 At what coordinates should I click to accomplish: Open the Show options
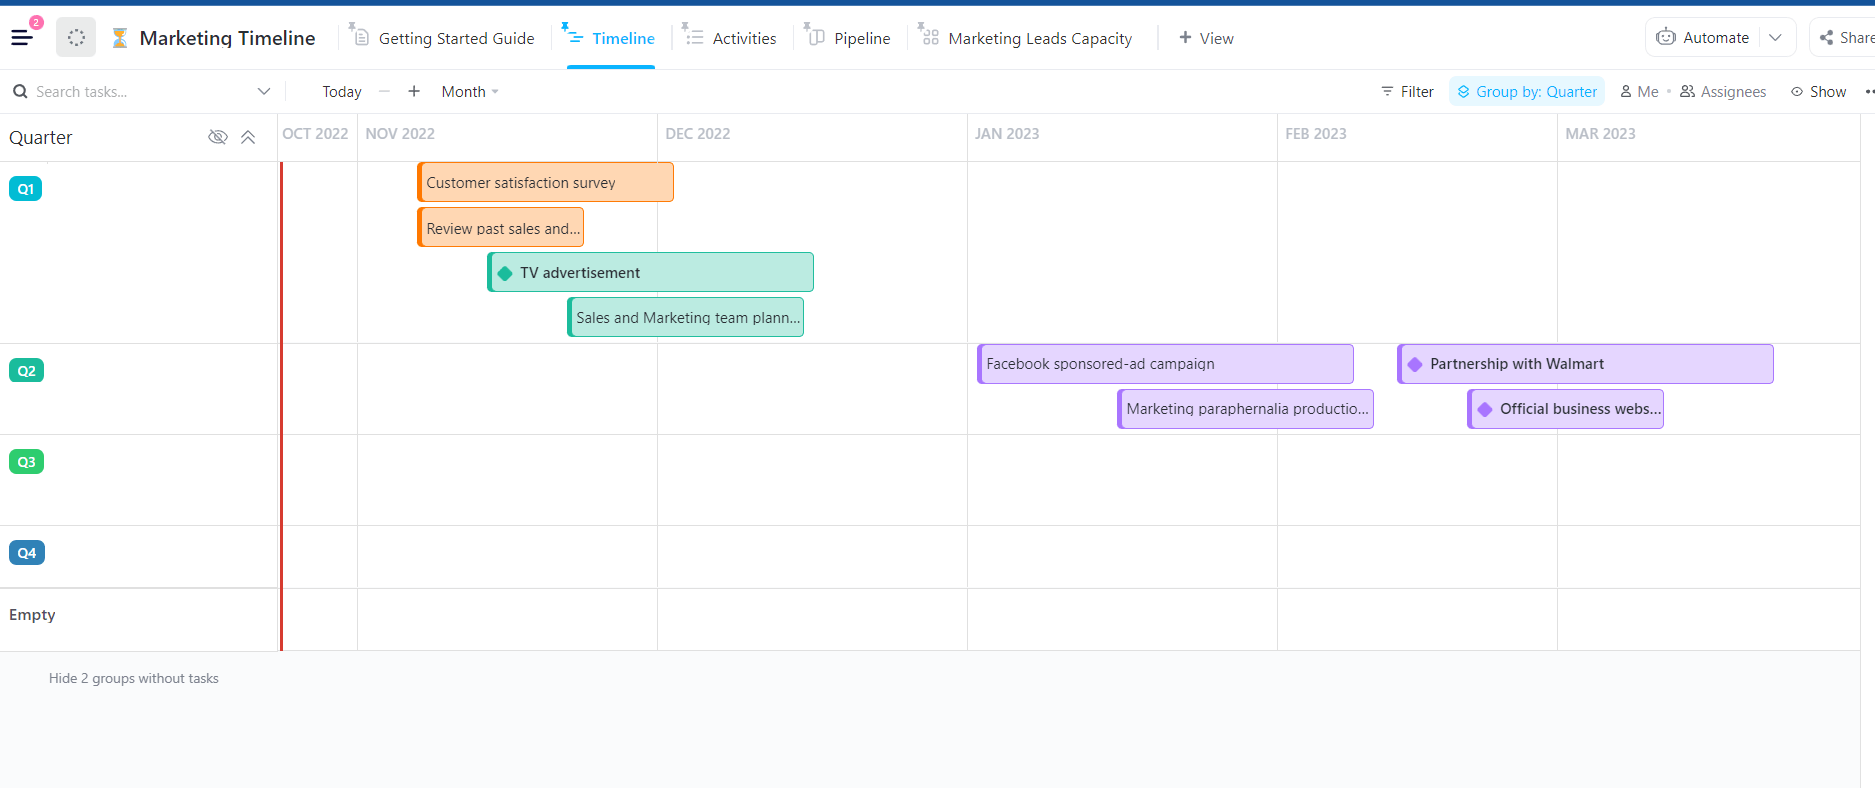click(x=1819, y=91)
